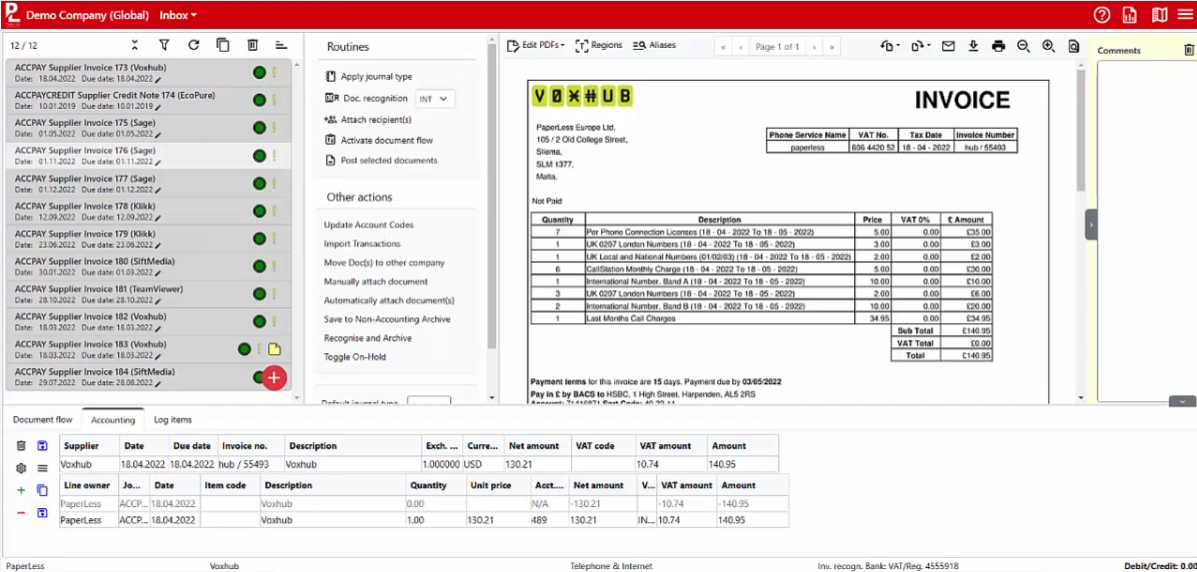1197x572 pixels.
Task: Switch to the Log items tab
Action: coord(173,419)
